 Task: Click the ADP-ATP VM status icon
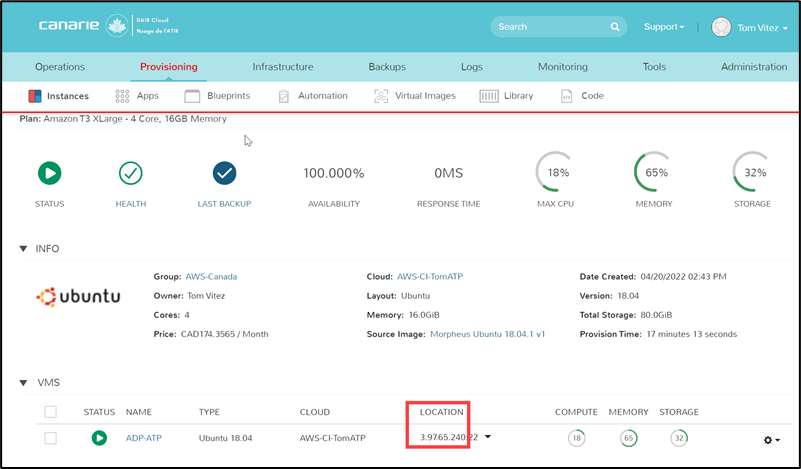[x=99, y=438]
